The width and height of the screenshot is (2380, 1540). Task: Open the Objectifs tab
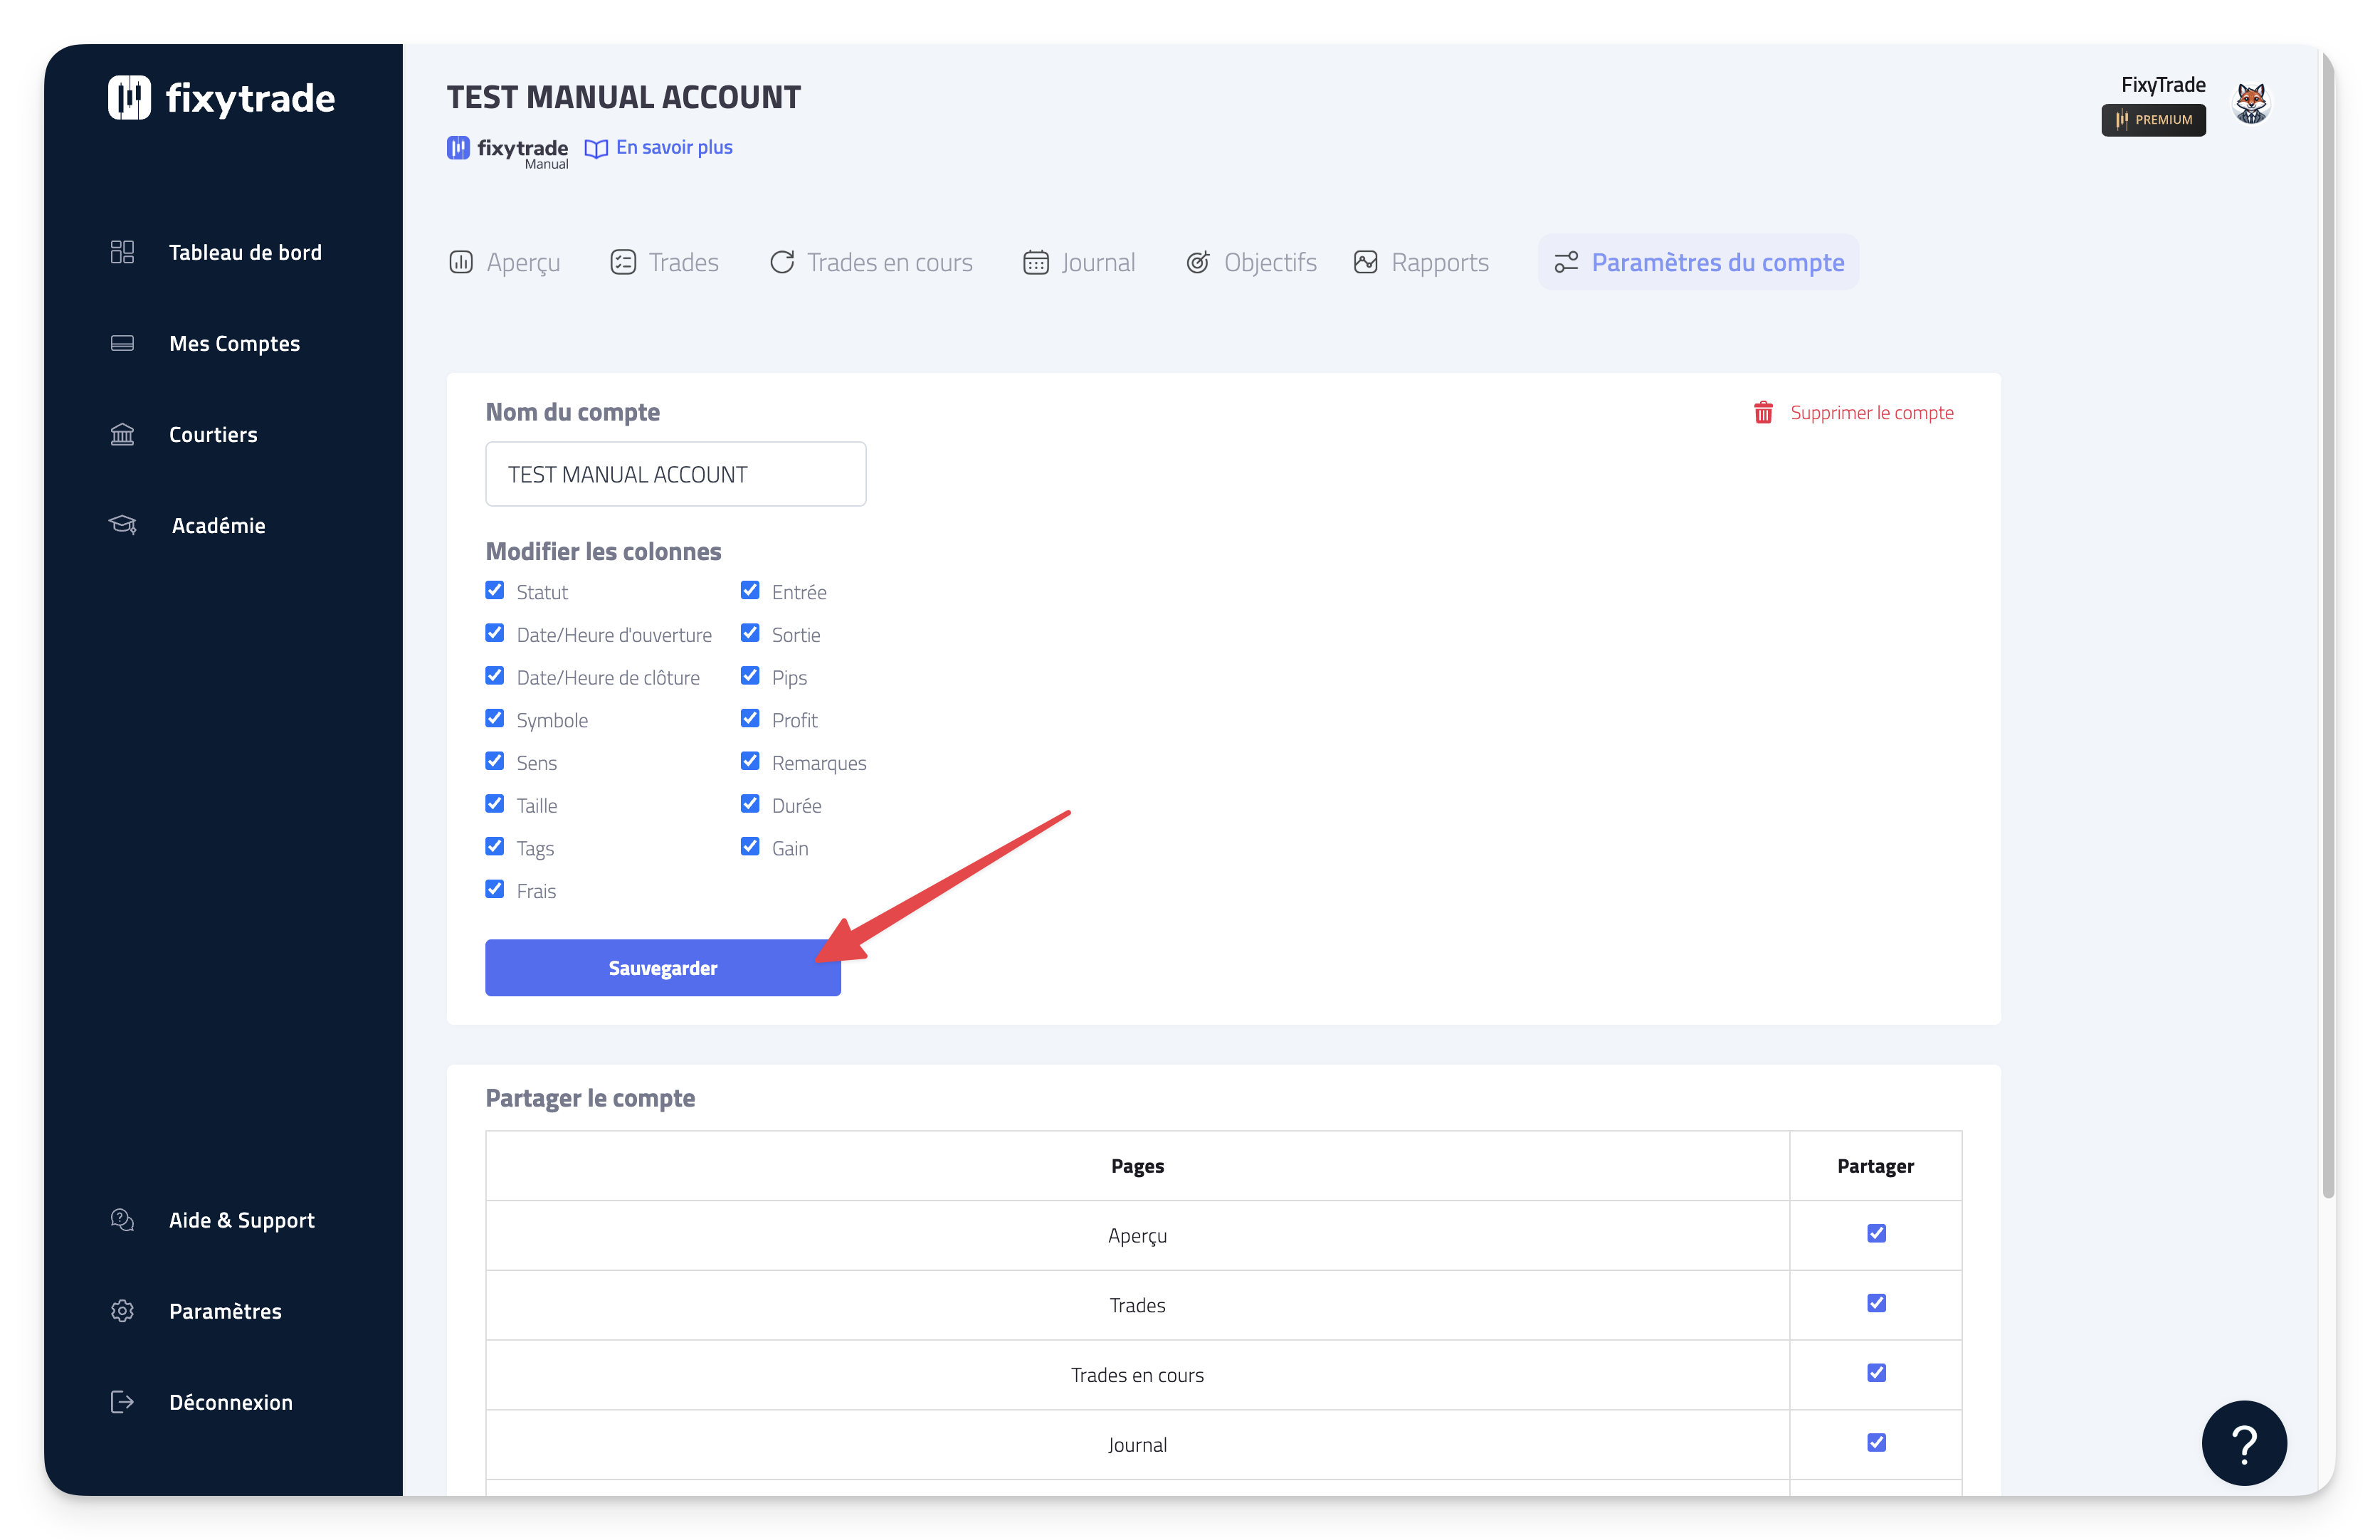click(x=1251, y=263)
